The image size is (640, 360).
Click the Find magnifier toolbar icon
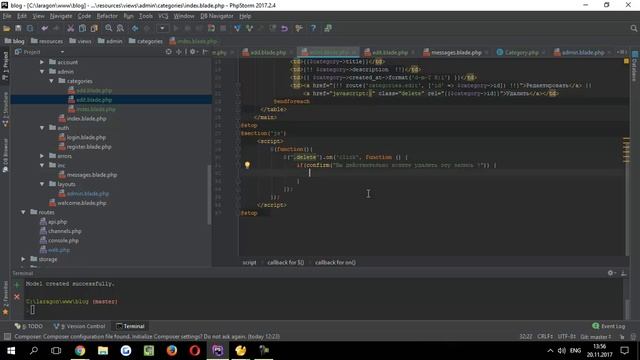click(x=109, y=28)
